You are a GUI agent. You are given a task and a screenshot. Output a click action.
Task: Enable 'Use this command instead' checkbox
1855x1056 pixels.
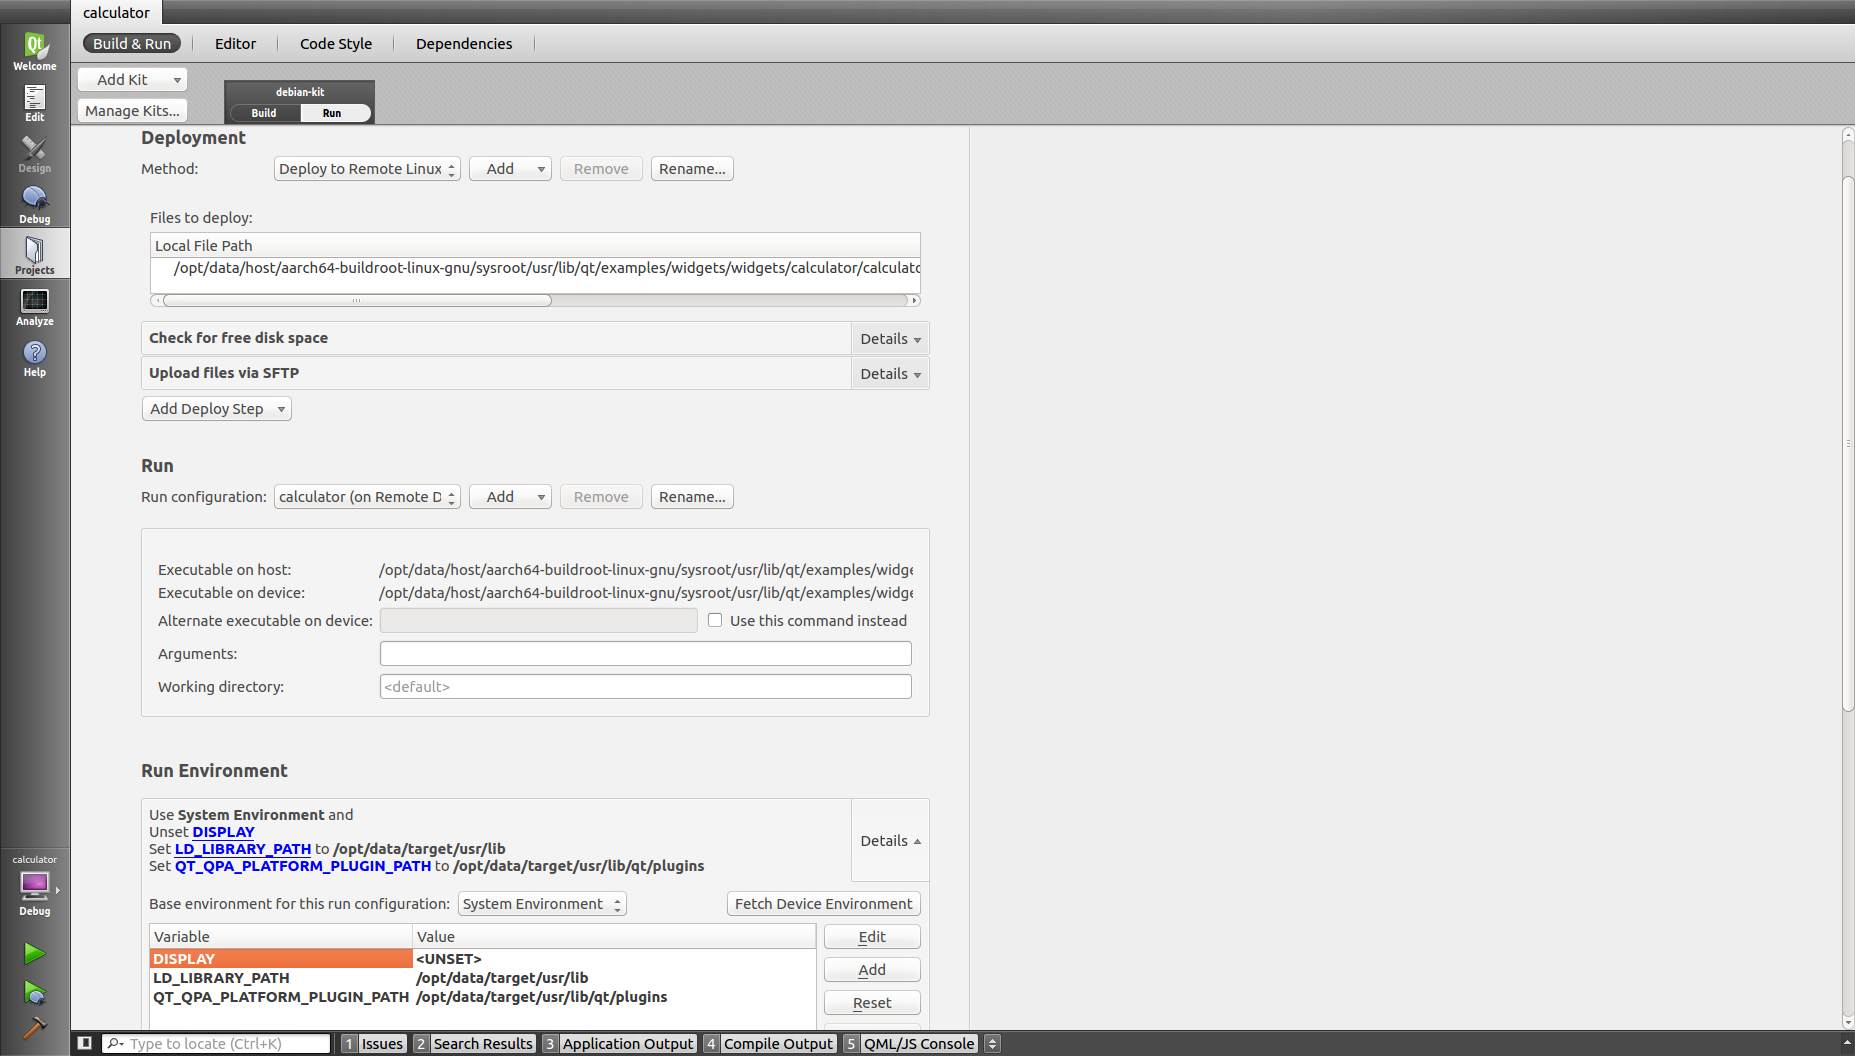click(x=715, y=620)
